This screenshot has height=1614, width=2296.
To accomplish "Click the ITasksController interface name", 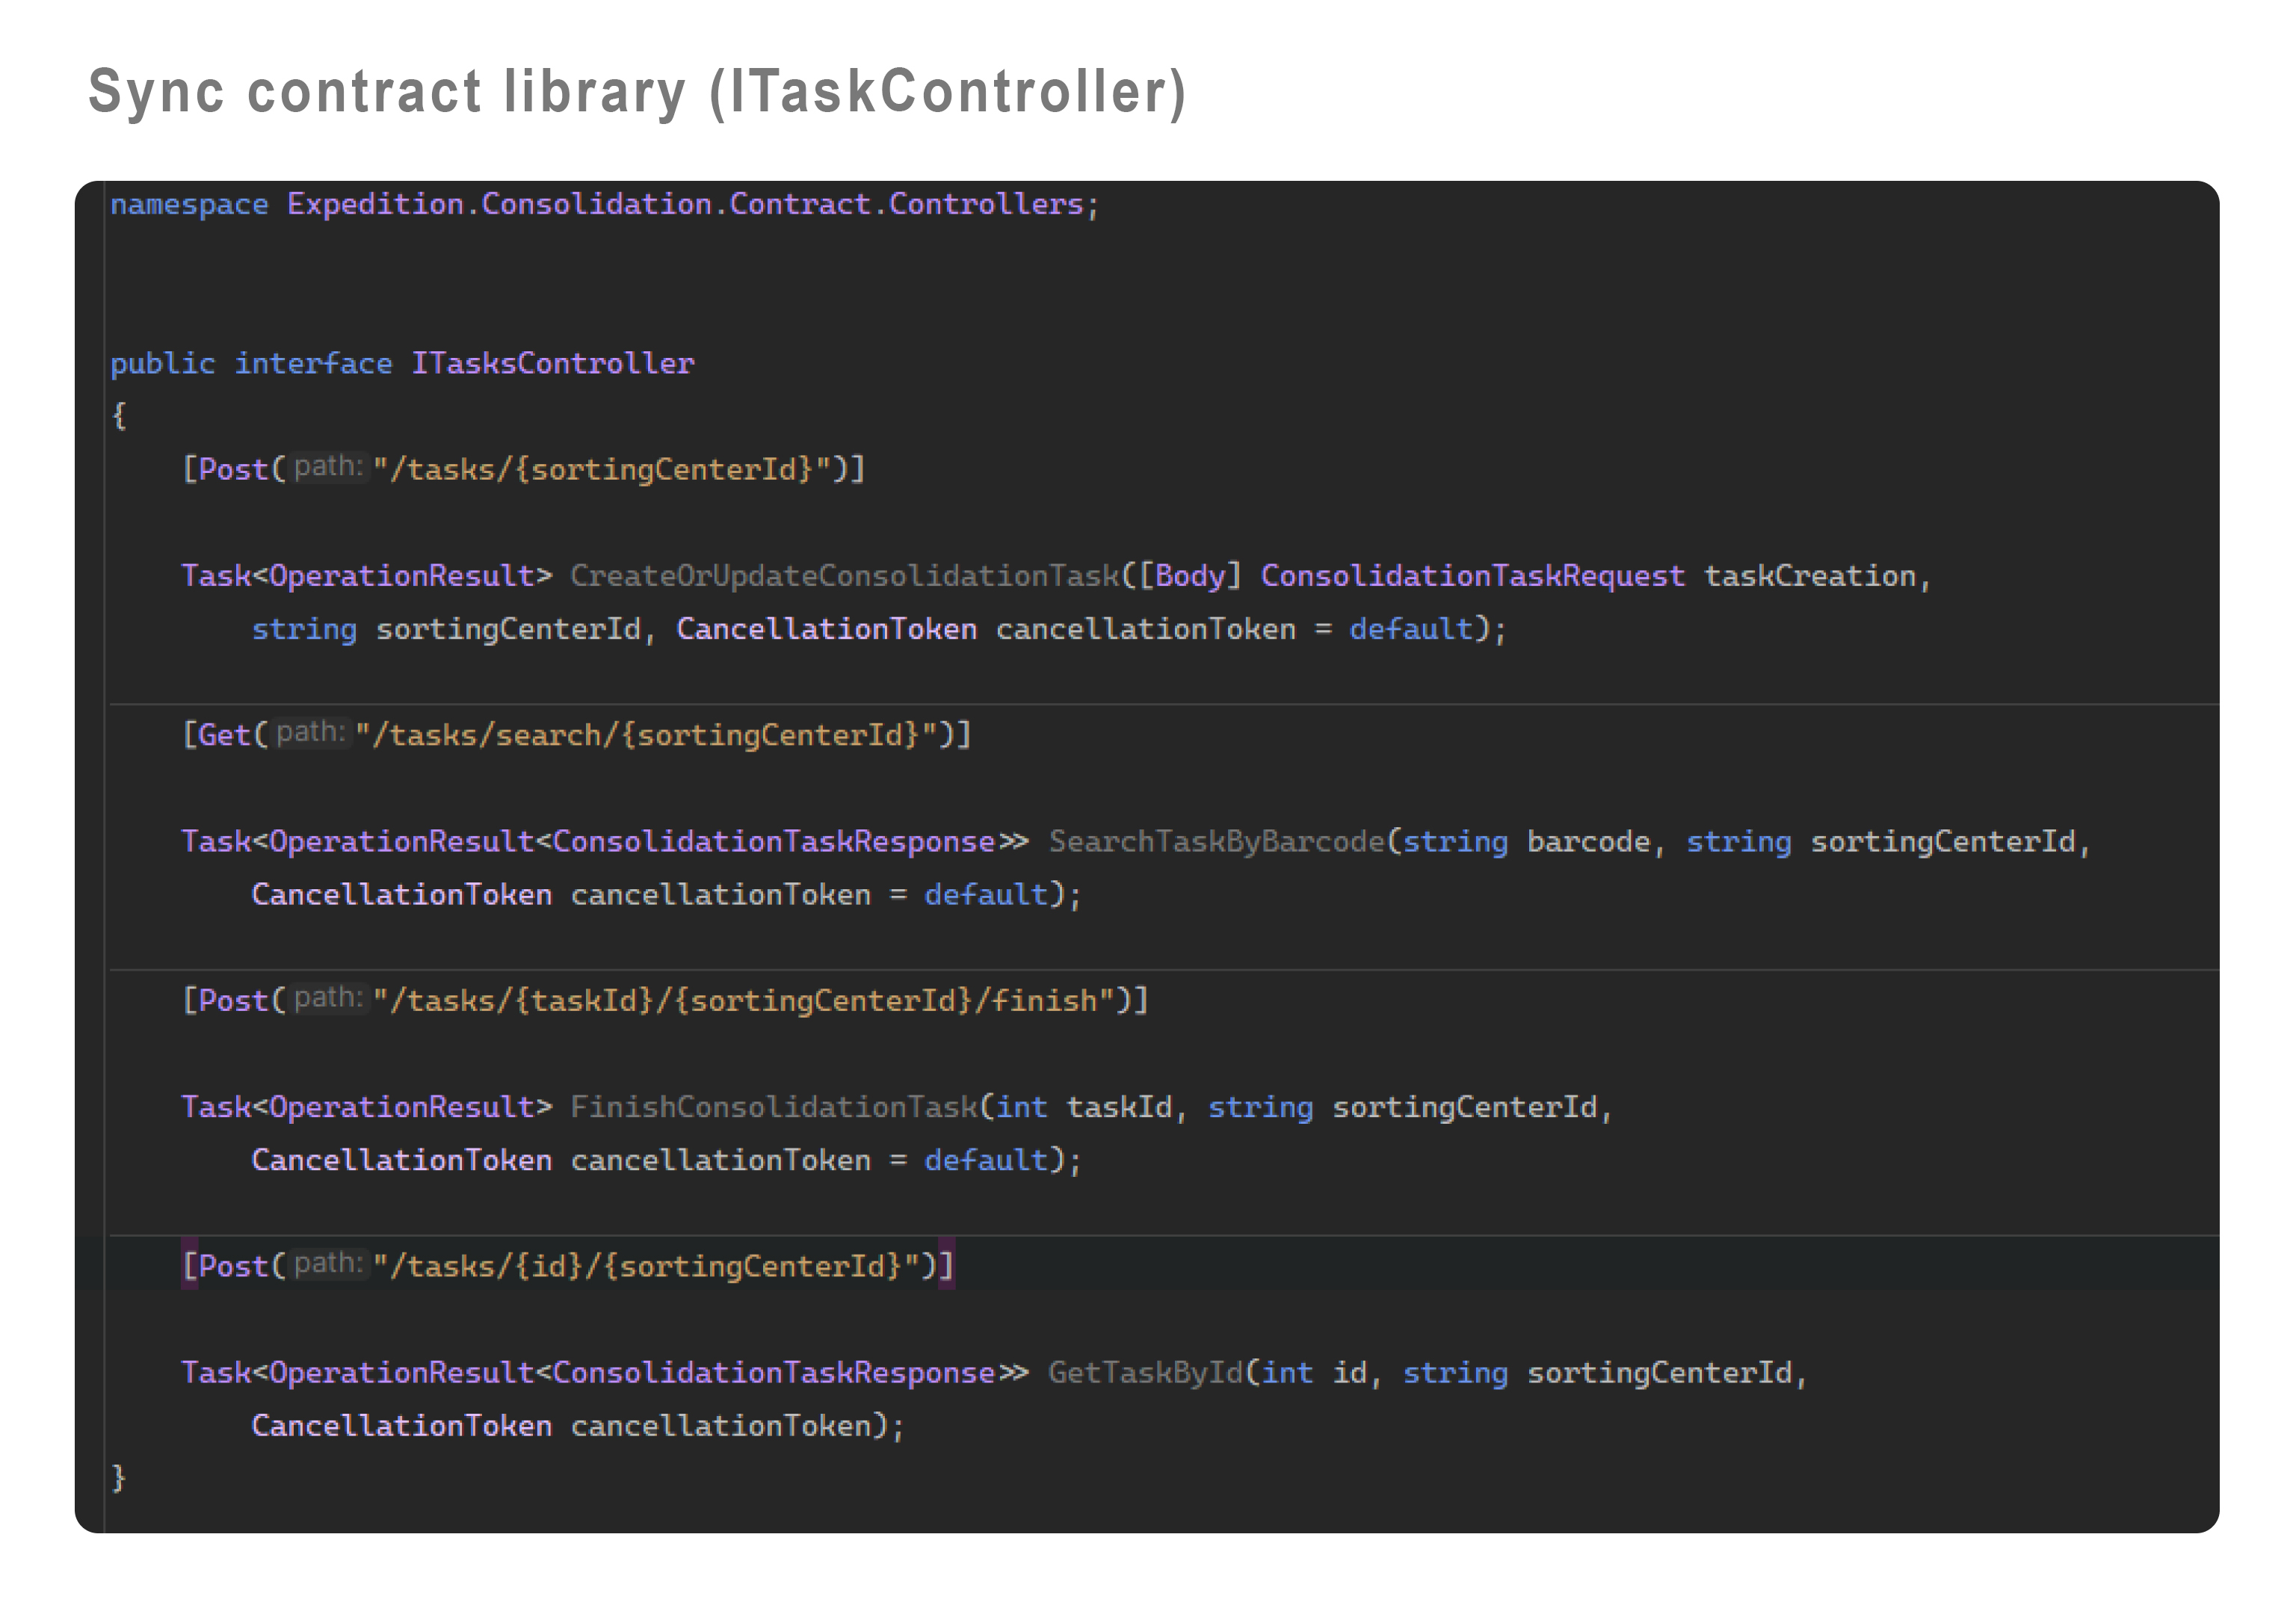I will coord(552,363).
